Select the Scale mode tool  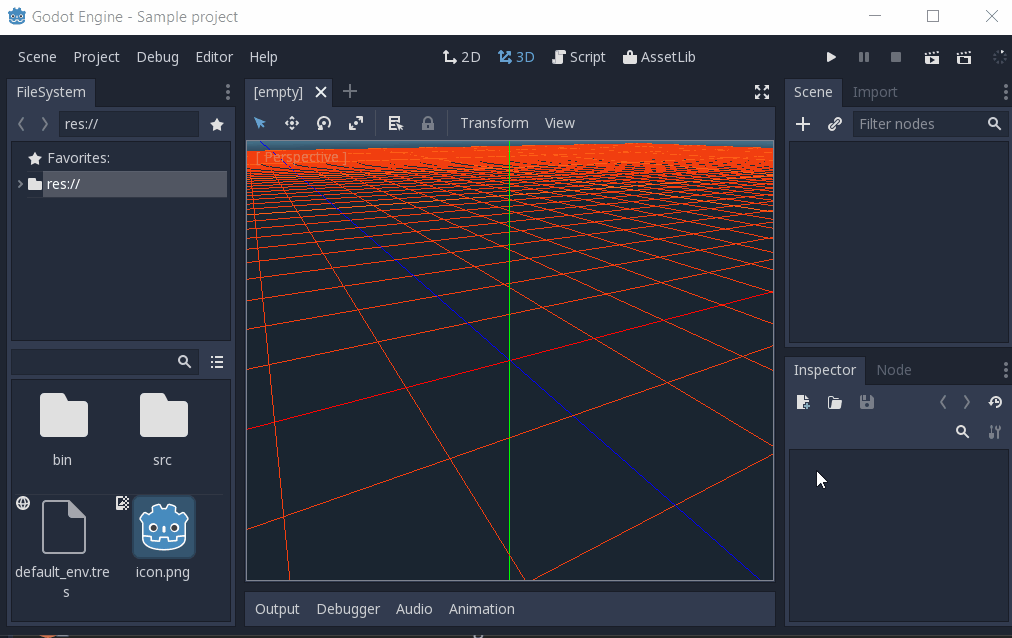pos(356,123)
